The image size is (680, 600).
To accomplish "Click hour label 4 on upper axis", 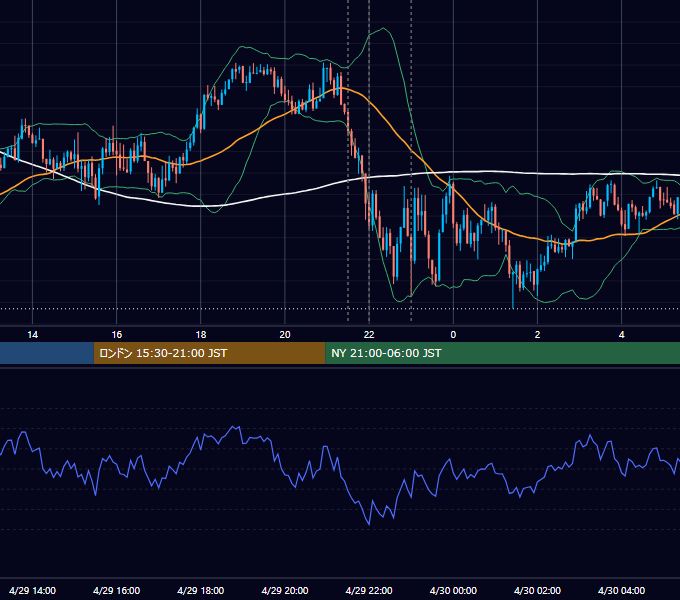I will 621,335.
